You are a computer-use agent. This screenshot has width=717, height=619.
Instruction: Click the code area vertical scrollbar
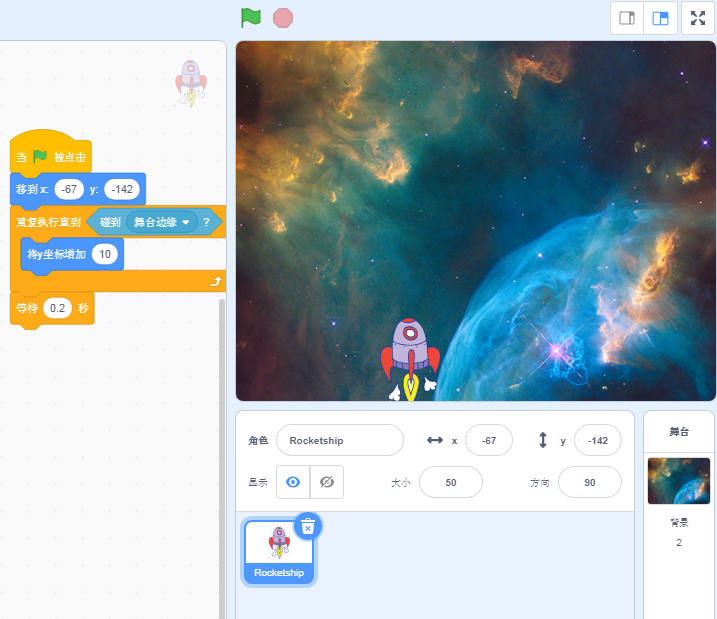click(x=222, y=457)
